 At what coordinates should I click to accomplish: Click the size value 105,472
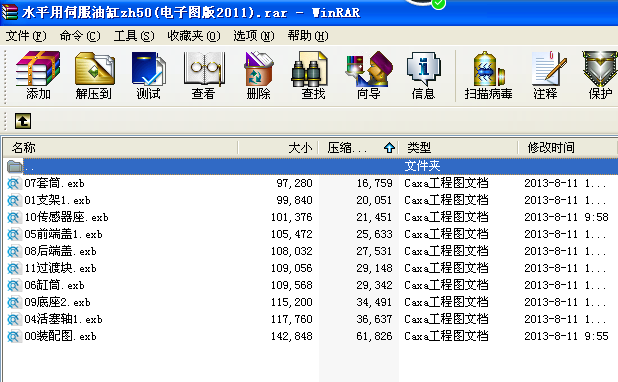pyautogui.click(x=292, y=234)
